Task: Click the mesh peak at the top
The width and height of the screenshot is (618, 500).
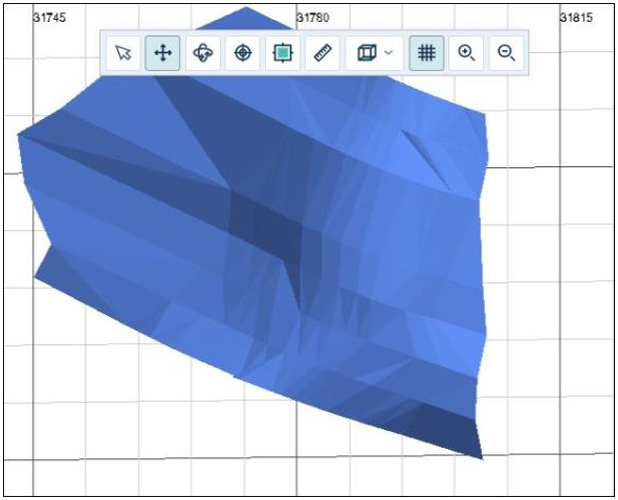Action: pos(246,10)
